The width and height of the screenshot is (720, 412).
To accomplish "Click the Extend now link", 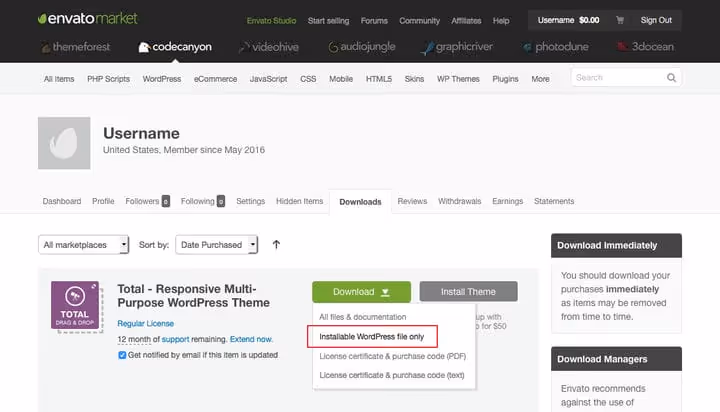I will click(x=251, y=339).
